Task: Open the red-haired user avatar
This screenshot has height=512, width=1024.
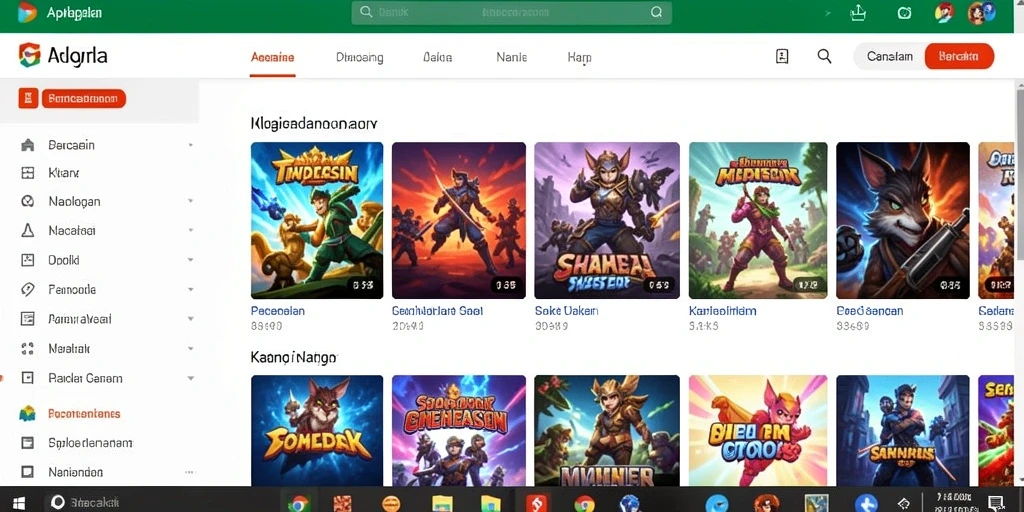Action: tap(944, 12)
